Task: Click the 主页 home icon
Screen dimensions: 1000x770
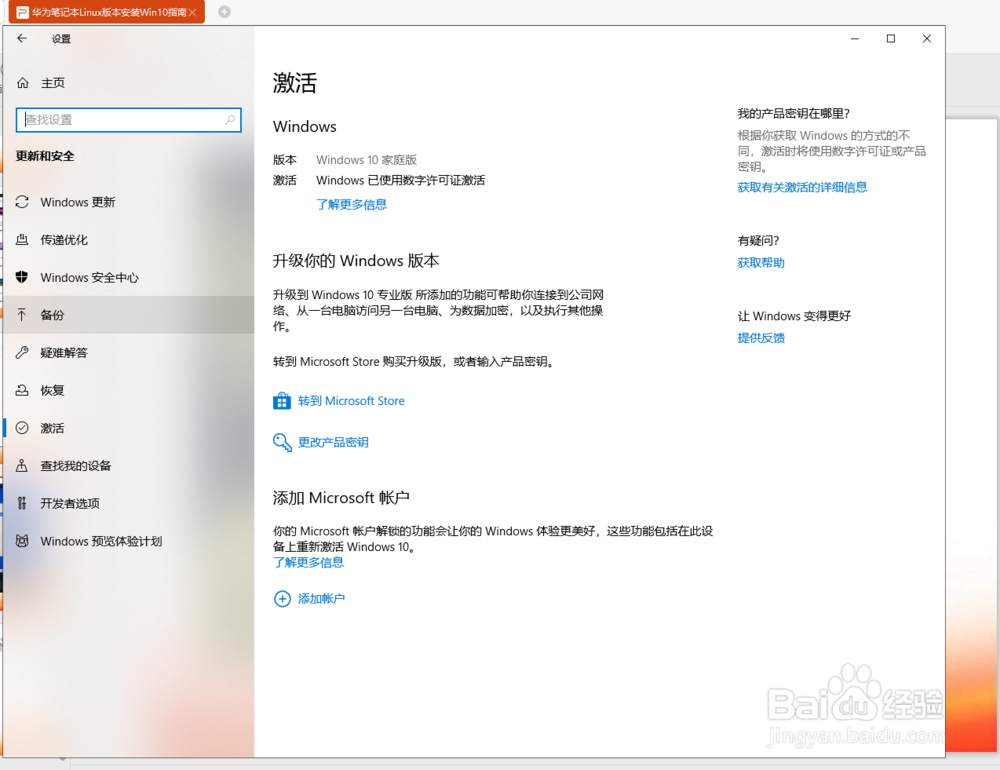Action: point(23,82)
